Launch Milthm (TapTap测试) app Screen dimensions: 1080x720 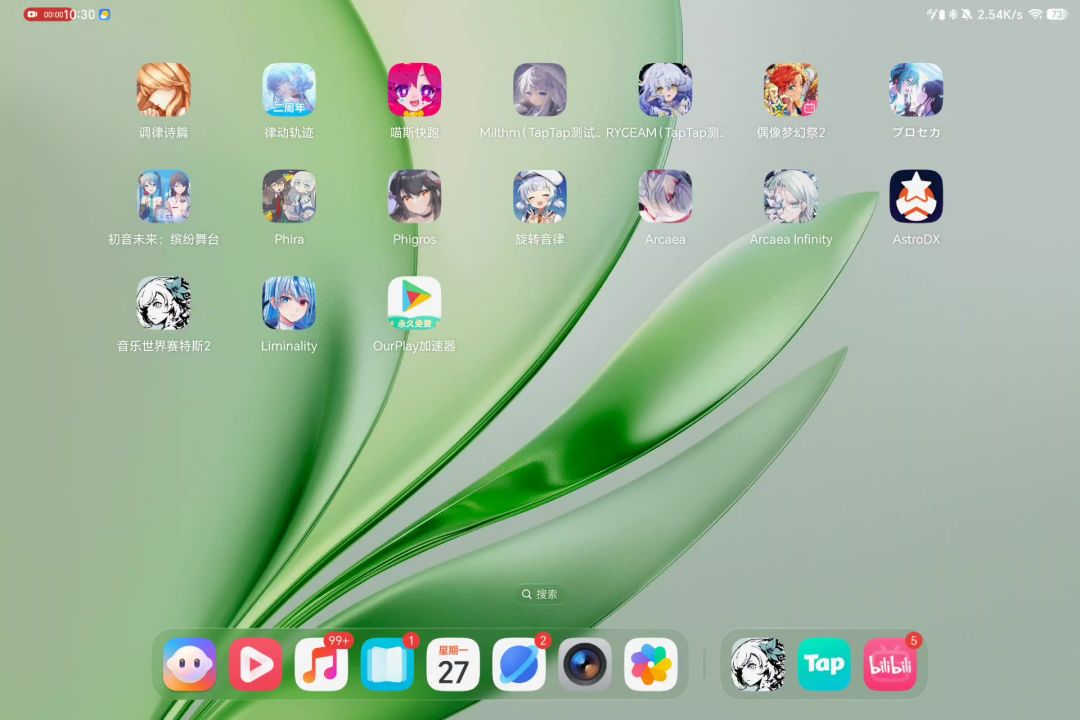coord(539,90)
